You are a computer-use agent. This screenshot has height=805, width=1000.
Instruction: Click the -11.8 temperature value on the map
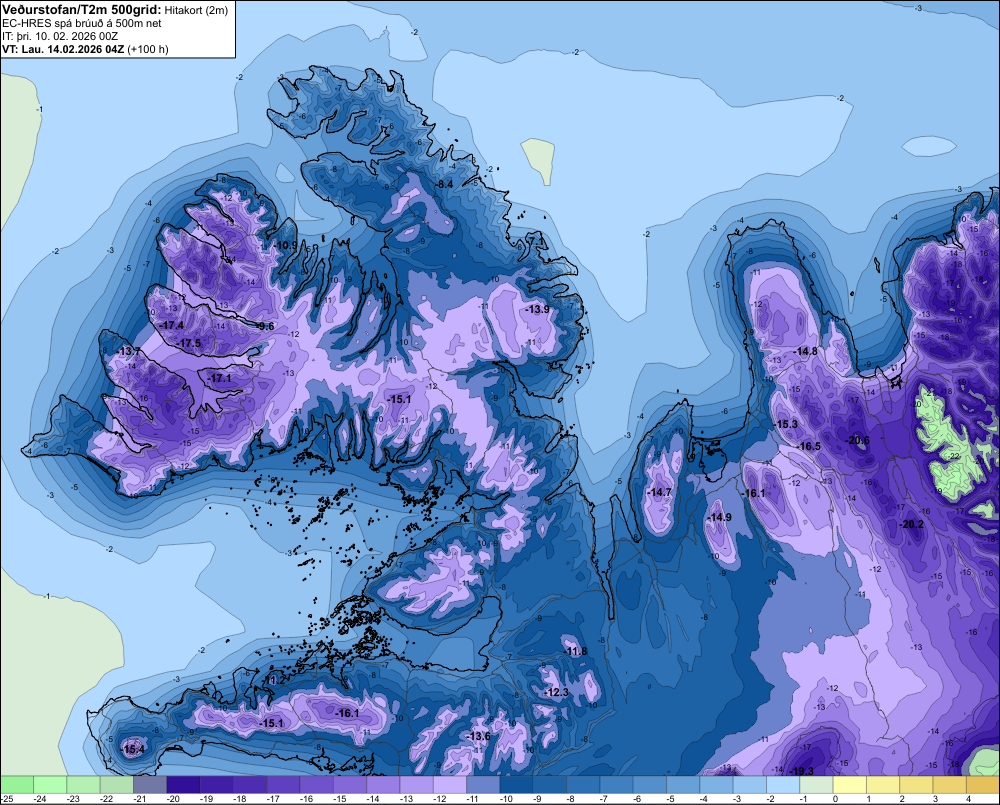click(x=575, y=651)
